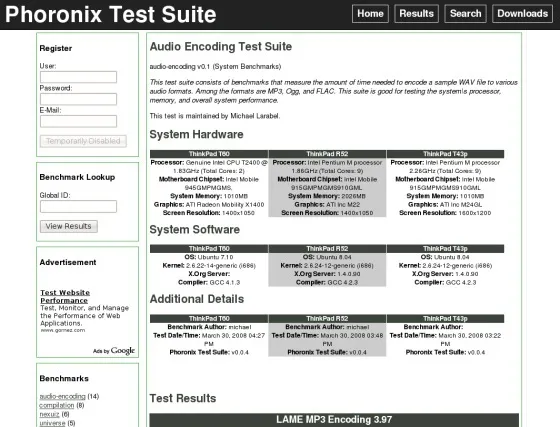Click the System Hardware heading
The height and width of the screenshot is (427, 560).
(196, 134)
